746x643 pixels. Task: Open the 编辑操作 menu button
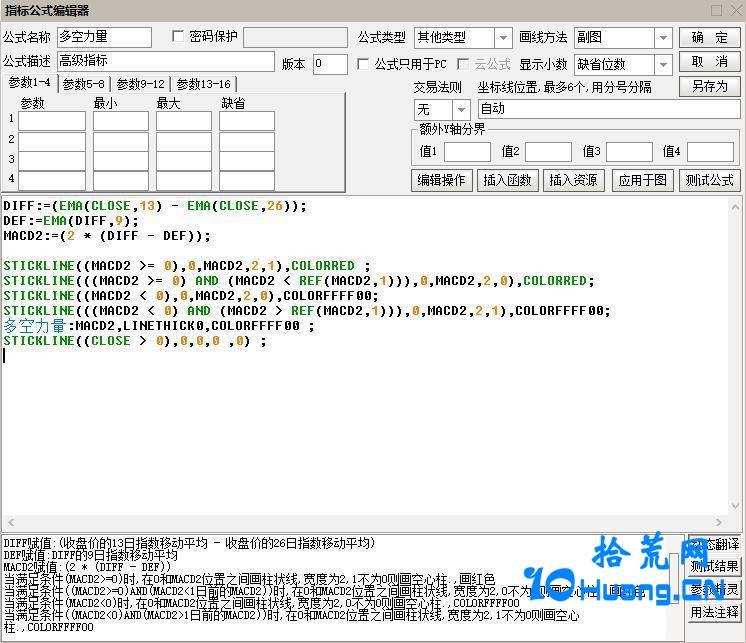[442, 180]
